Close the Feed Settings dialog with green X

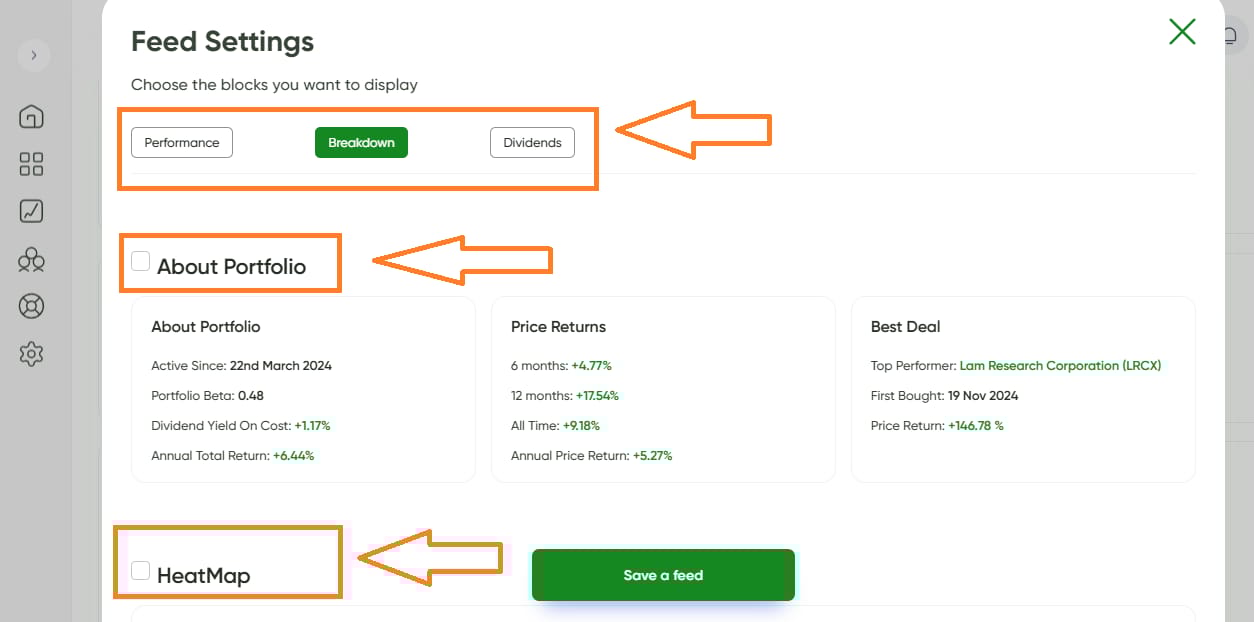(1182, 32)
